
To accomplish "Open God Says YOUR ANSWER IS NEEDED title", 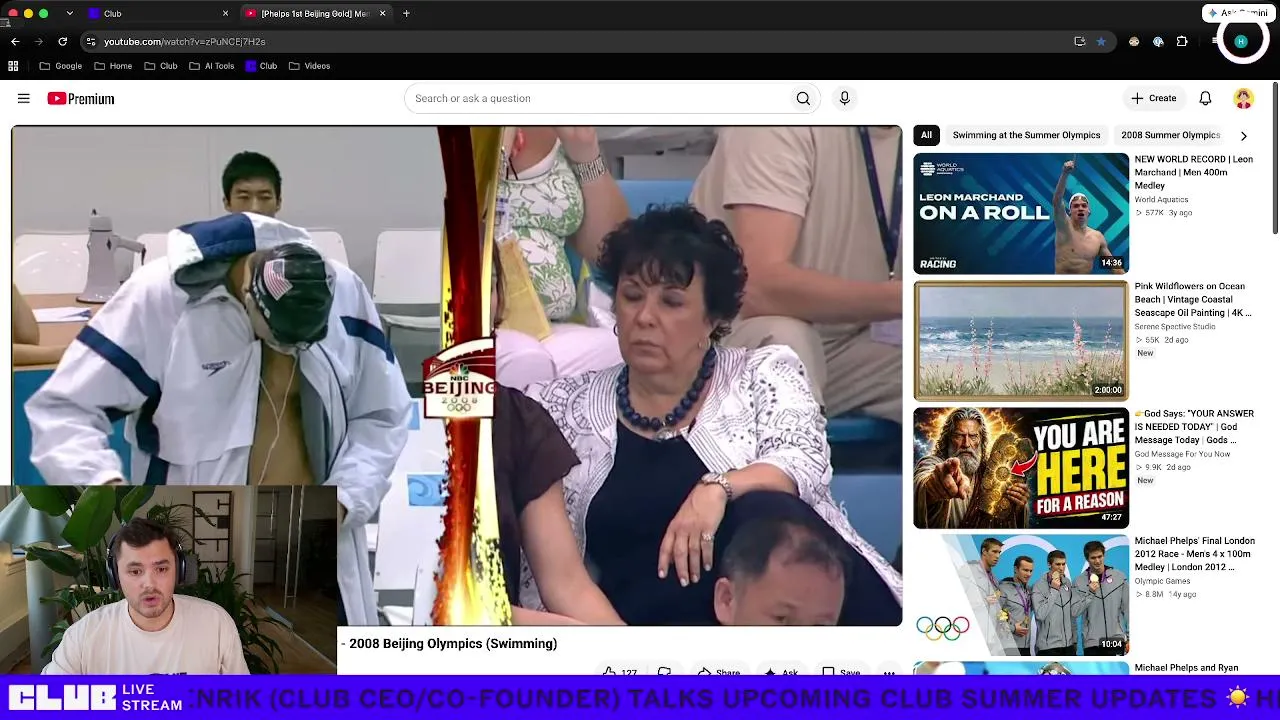I will 1194,426.
